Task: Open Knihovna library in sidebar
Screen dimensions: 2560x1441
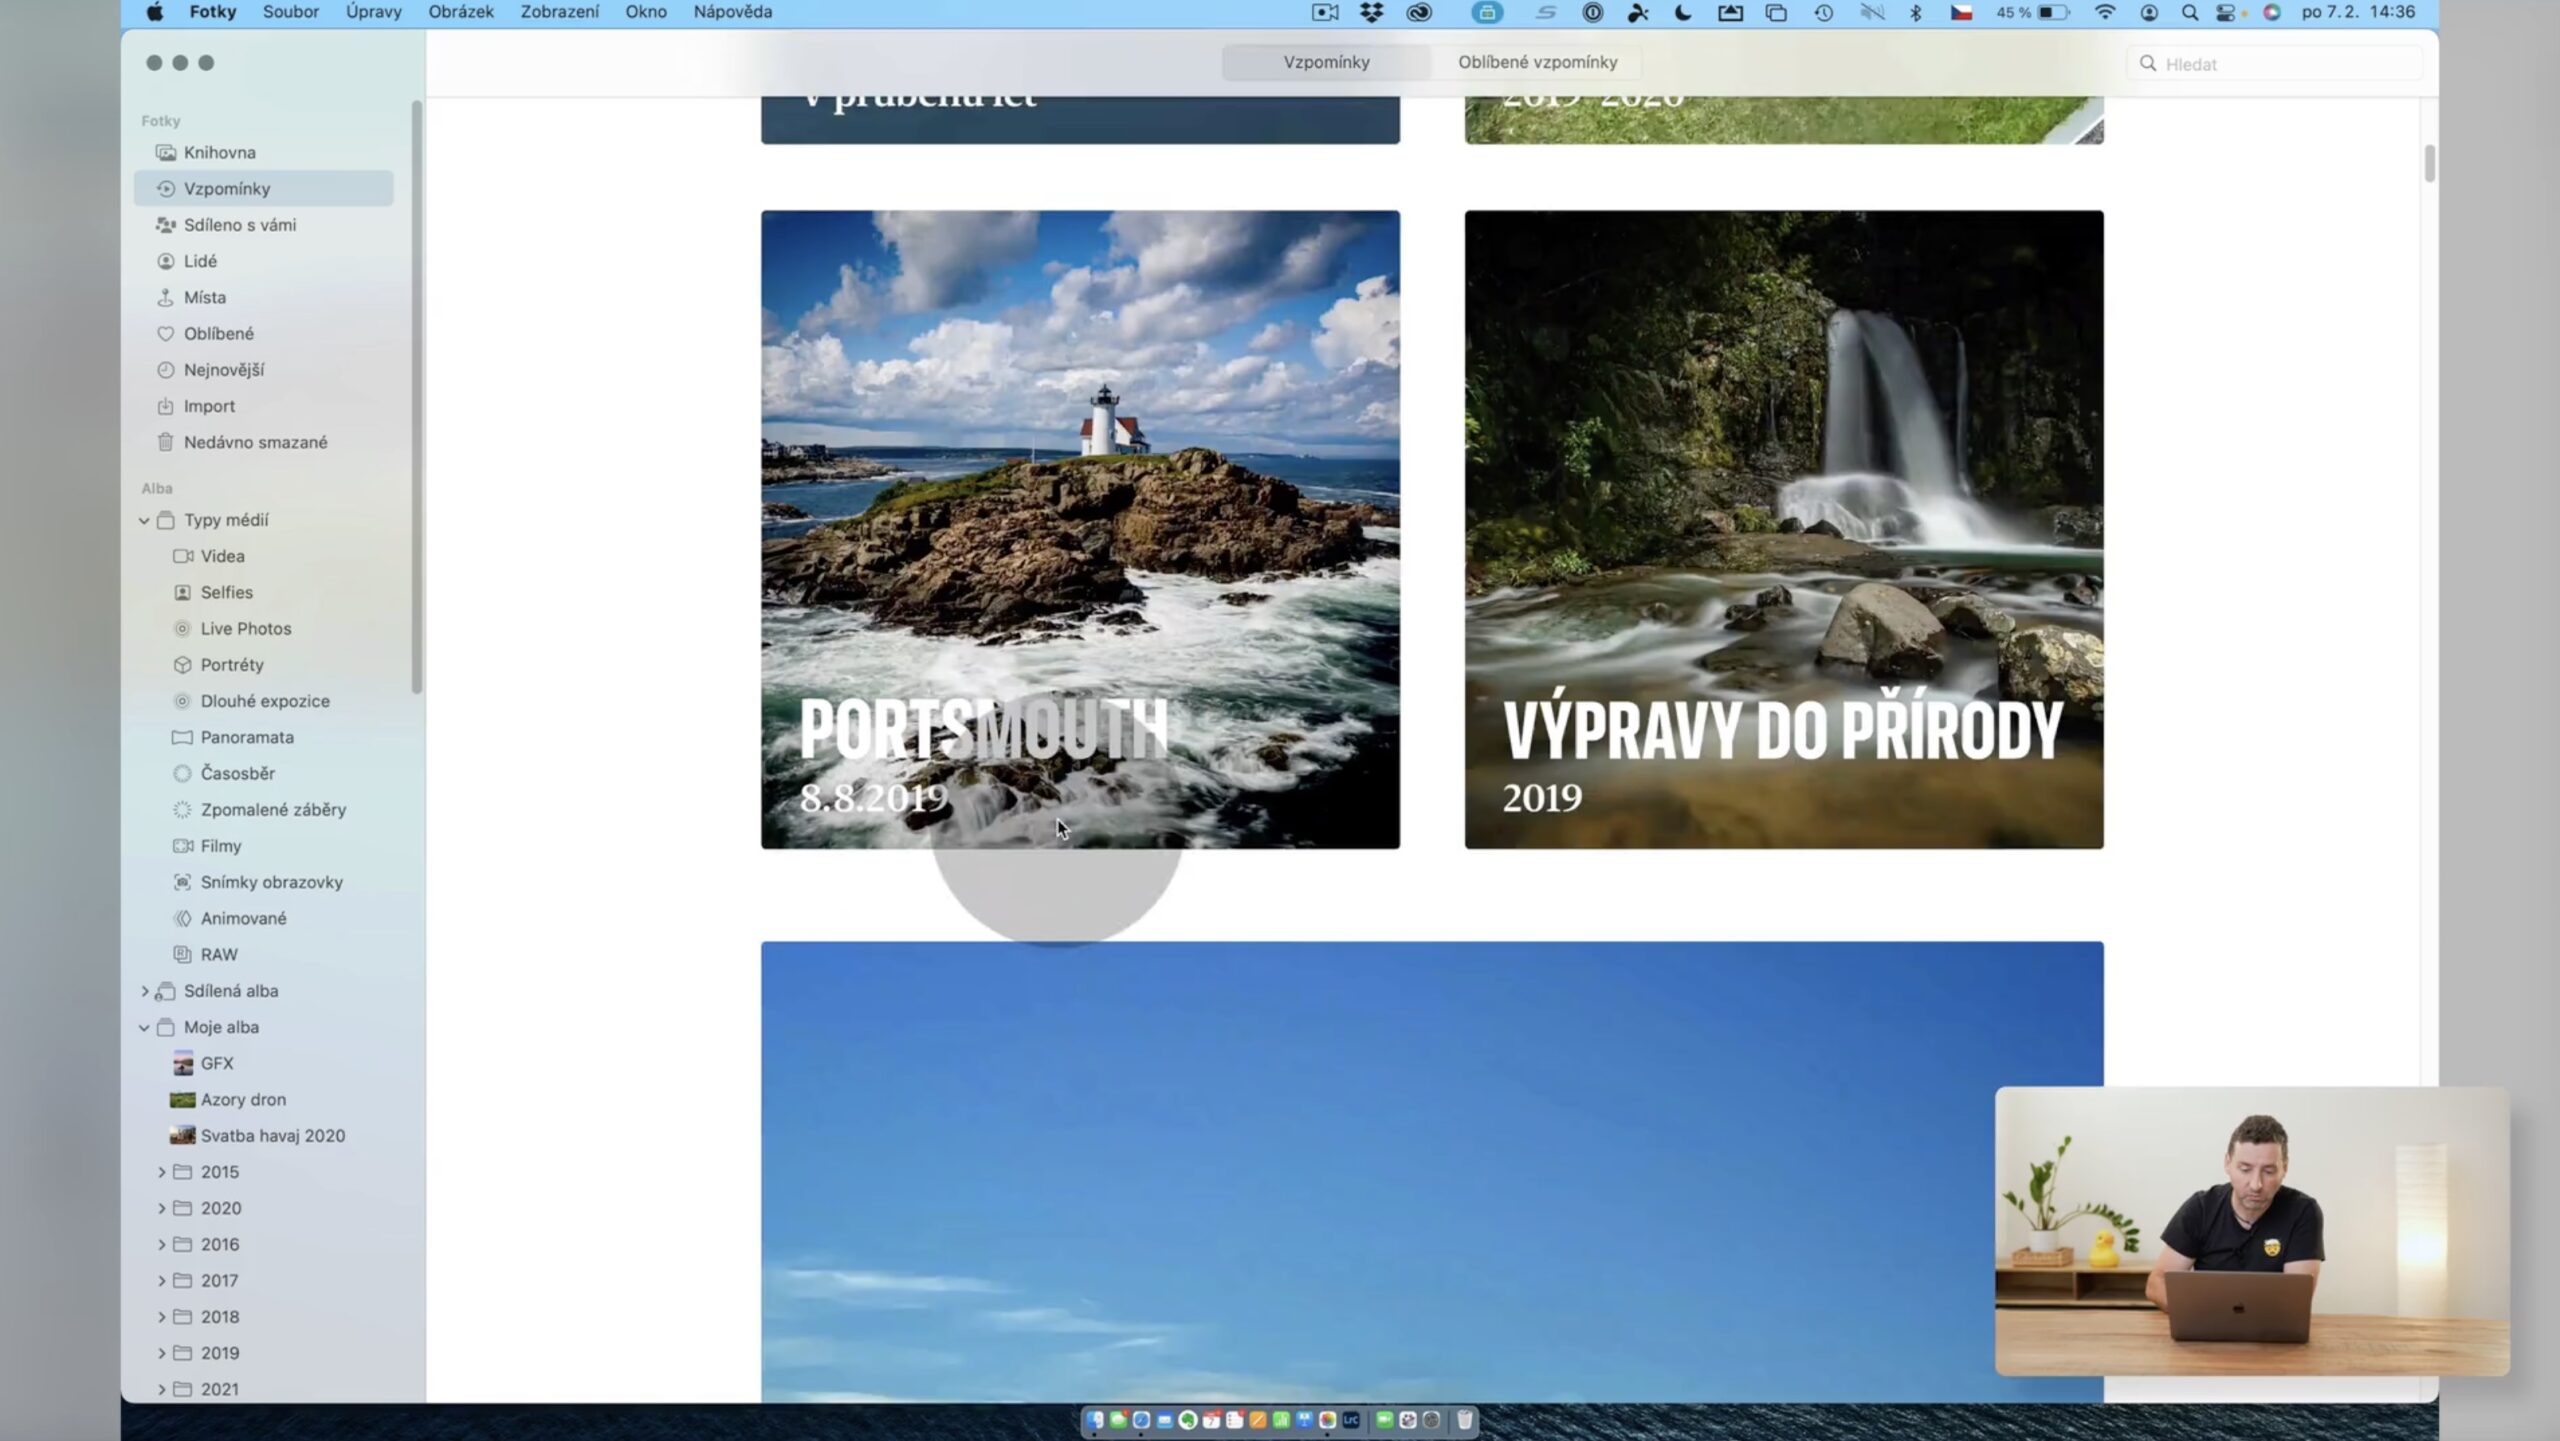Action: pos(219,152)
